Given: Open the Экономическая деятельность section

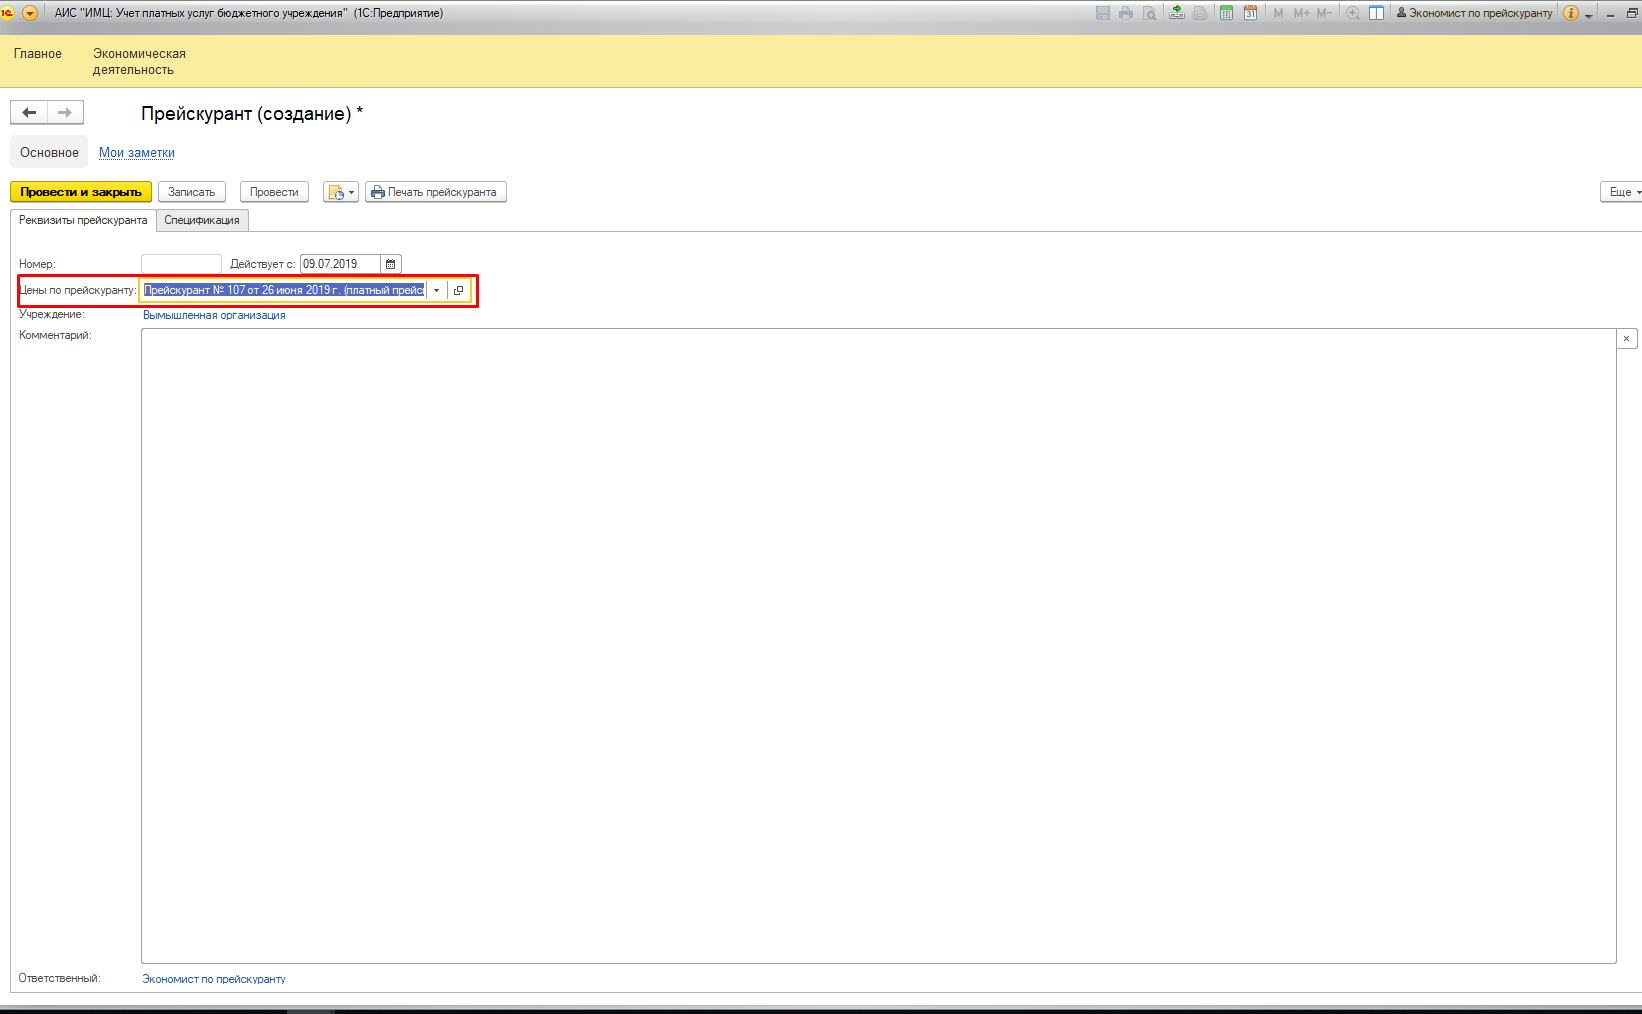Looking at the screenshot, I should 139,61.
